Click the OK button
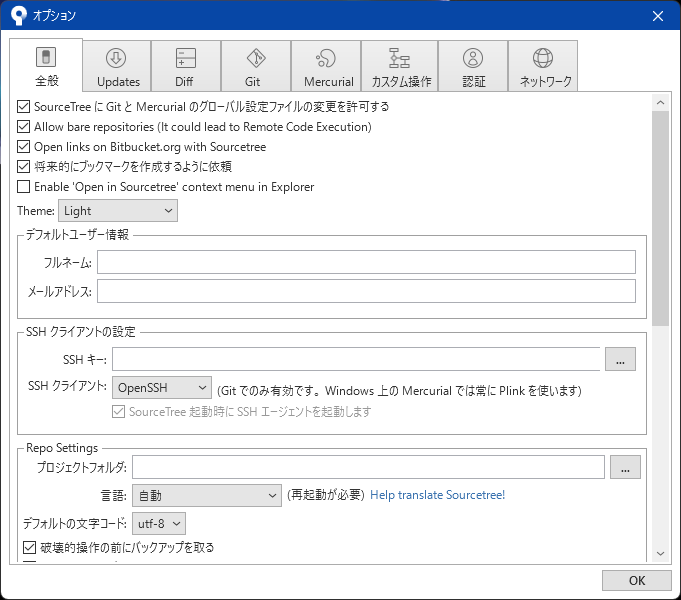Image resolution: width=681 pixels, height=600 pixels. click(637, 580)
